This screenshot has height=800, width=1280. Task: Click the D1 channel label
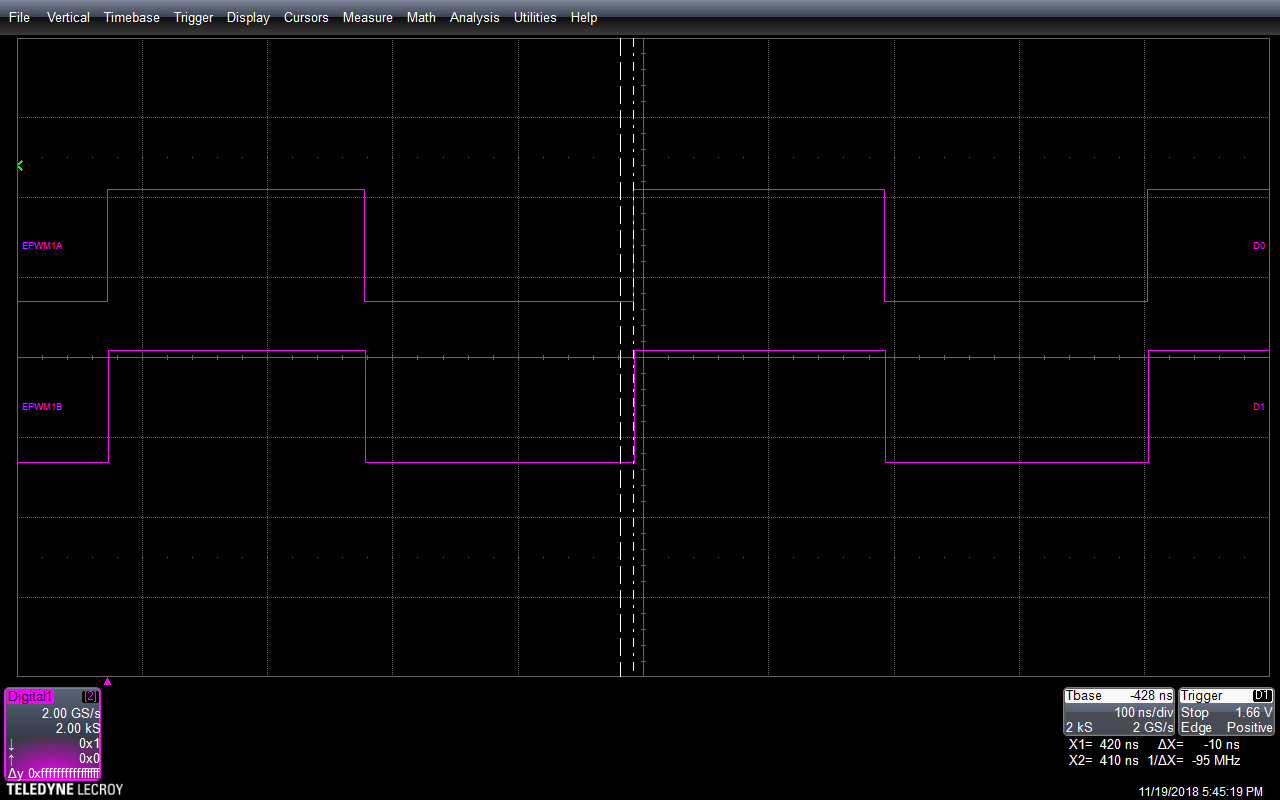coord(1259,407)
